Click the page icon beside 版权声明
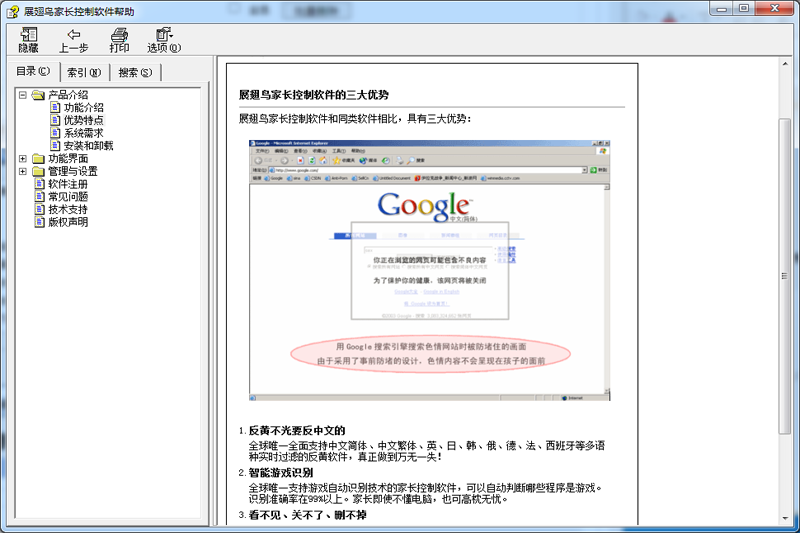 [40, 222]
